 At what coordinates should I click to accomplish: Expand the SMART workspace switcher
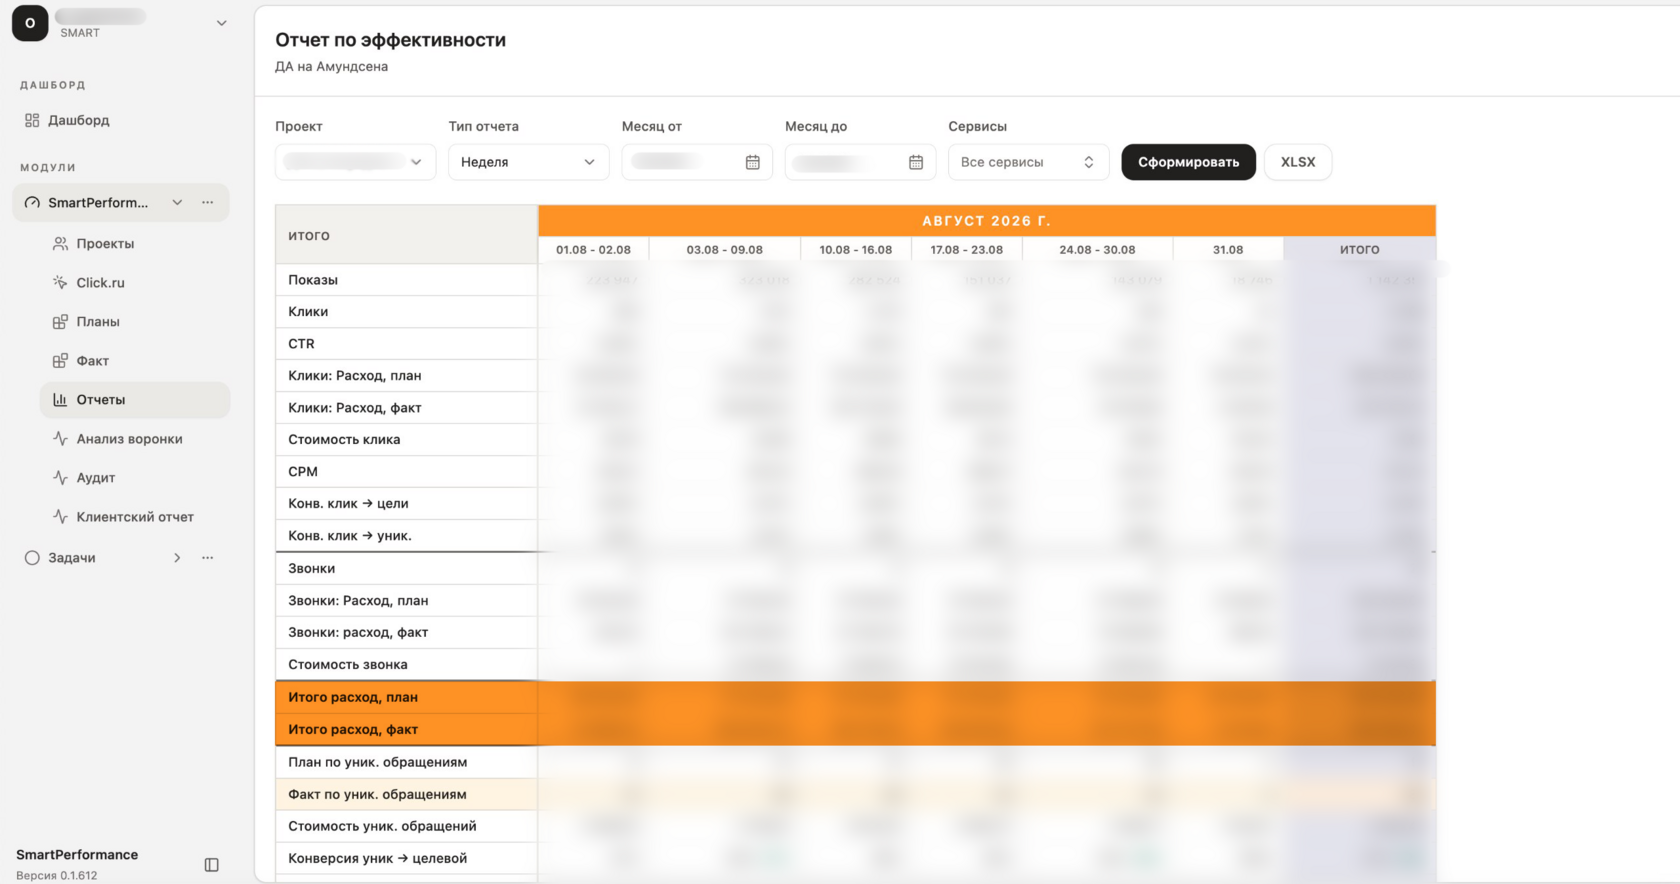[x=221, y=23]
